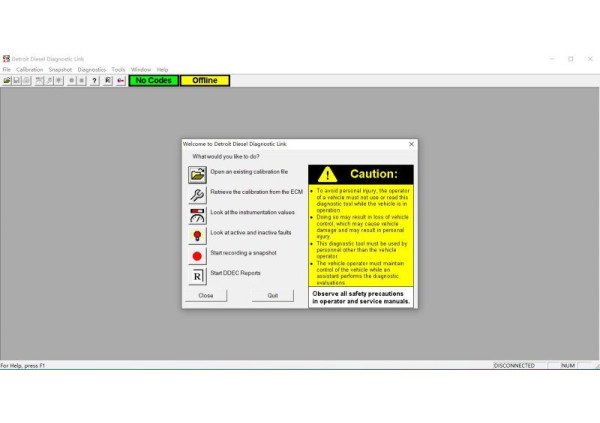Click the yellow Offline status indicator
The image size is (600, 423).
[204, 80]
